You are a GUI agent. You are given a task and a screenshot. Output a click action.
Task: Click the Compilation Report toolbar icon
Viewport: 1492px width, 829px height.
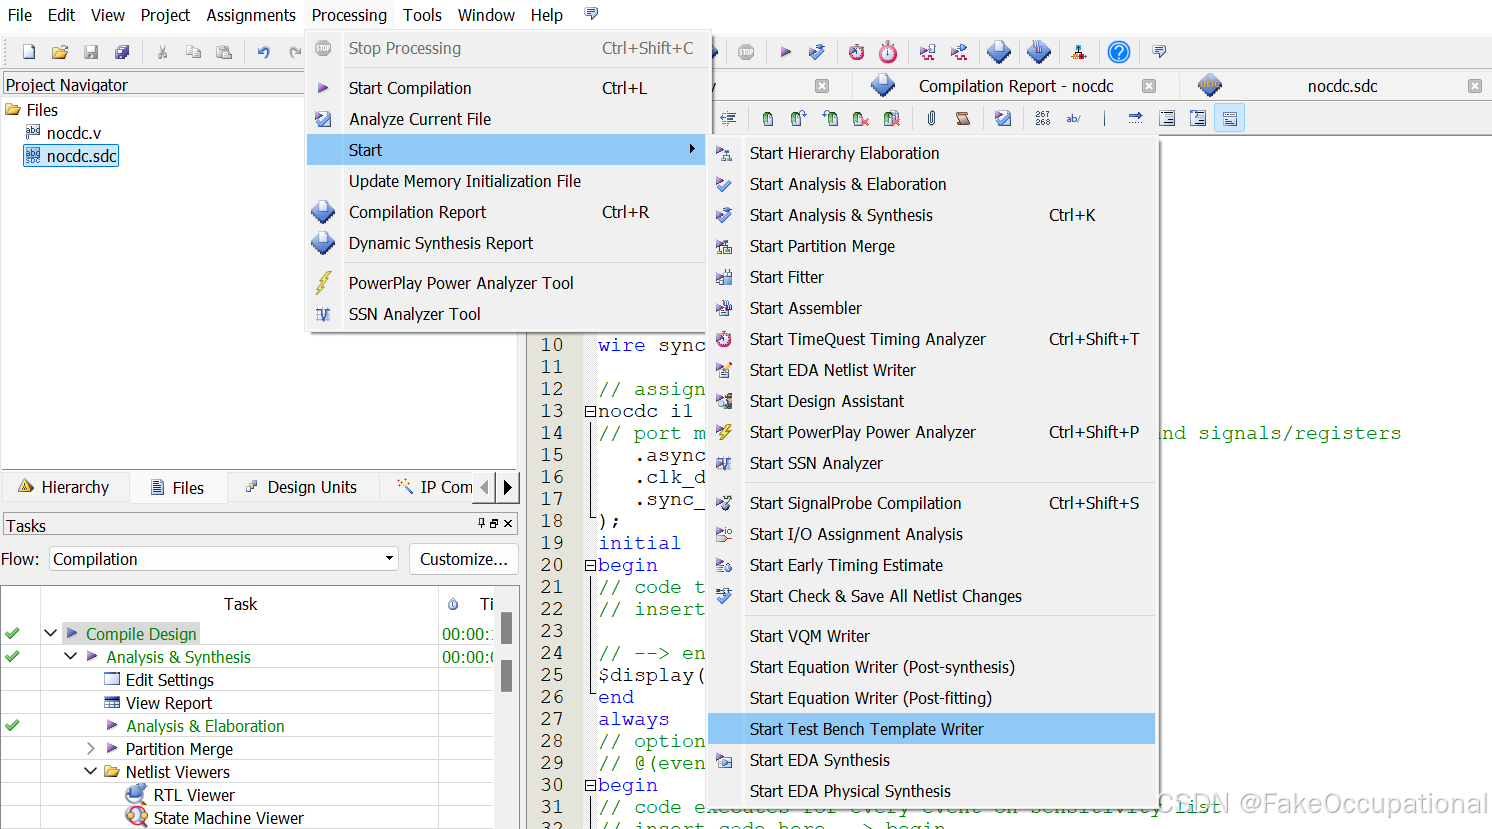999,52
